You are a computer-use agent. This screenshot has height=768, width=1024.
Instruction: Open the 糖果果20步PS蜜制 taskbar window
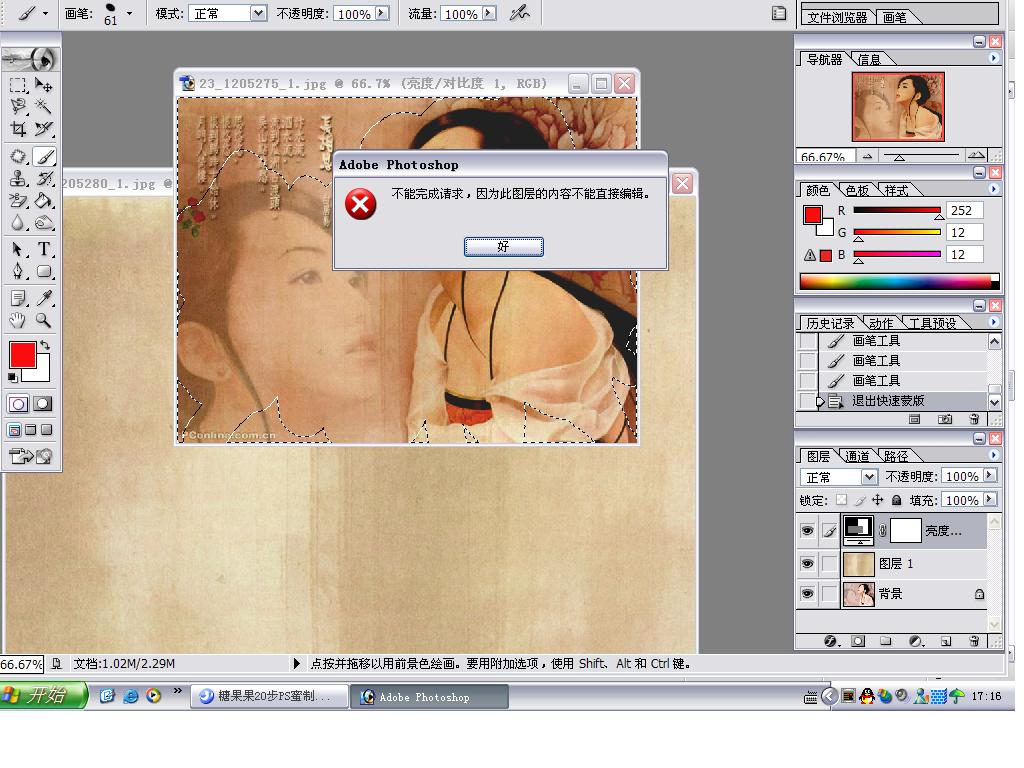point(269,697)
